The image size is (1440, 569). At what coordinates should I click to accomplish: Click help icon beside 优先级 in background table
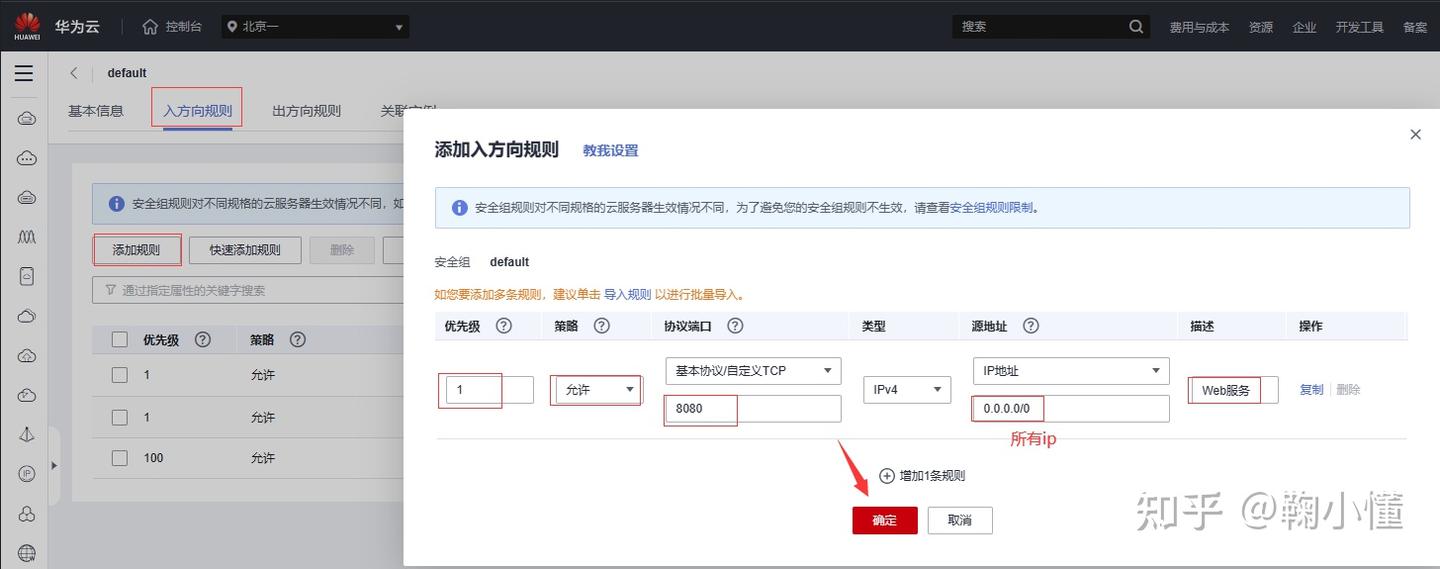[x=203, y=340]
